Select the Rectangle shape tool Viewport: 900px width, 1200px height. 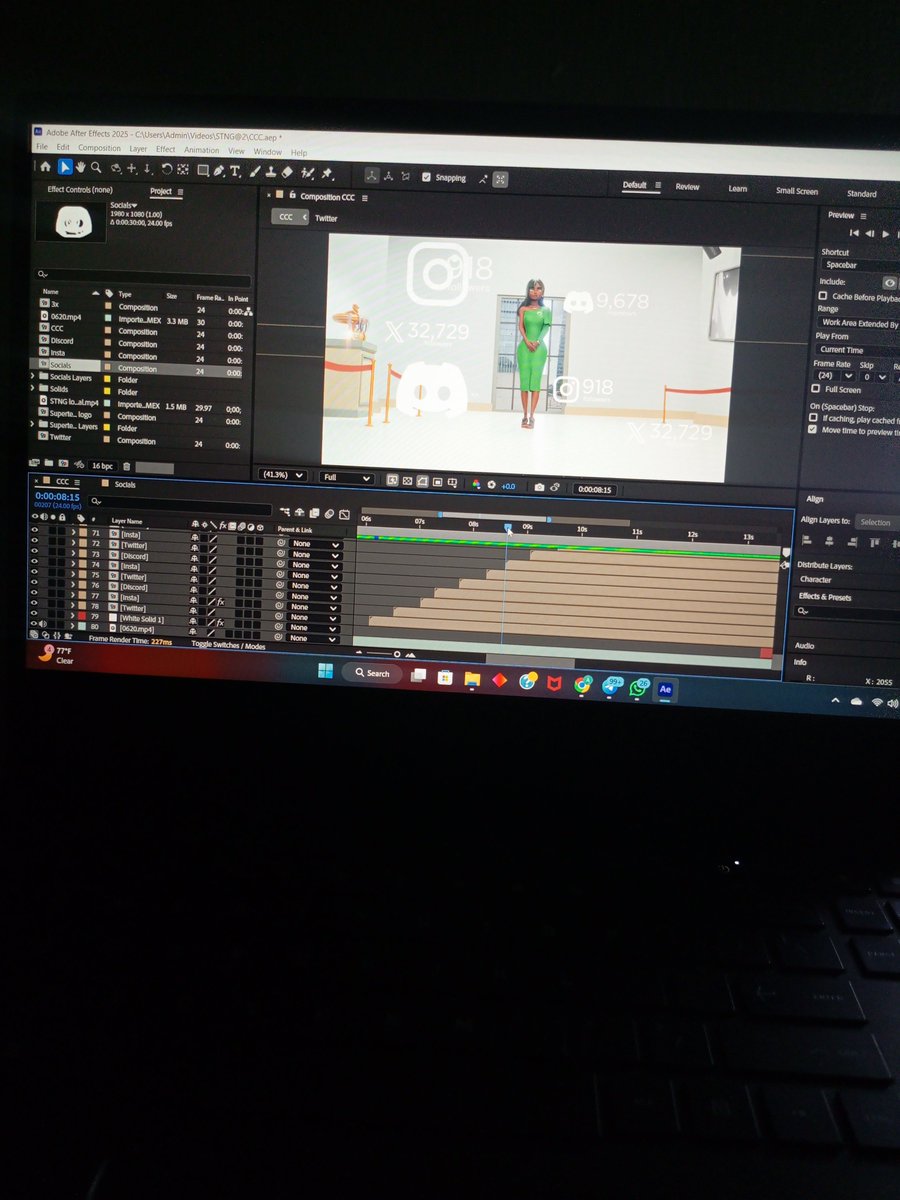point(203,170)
